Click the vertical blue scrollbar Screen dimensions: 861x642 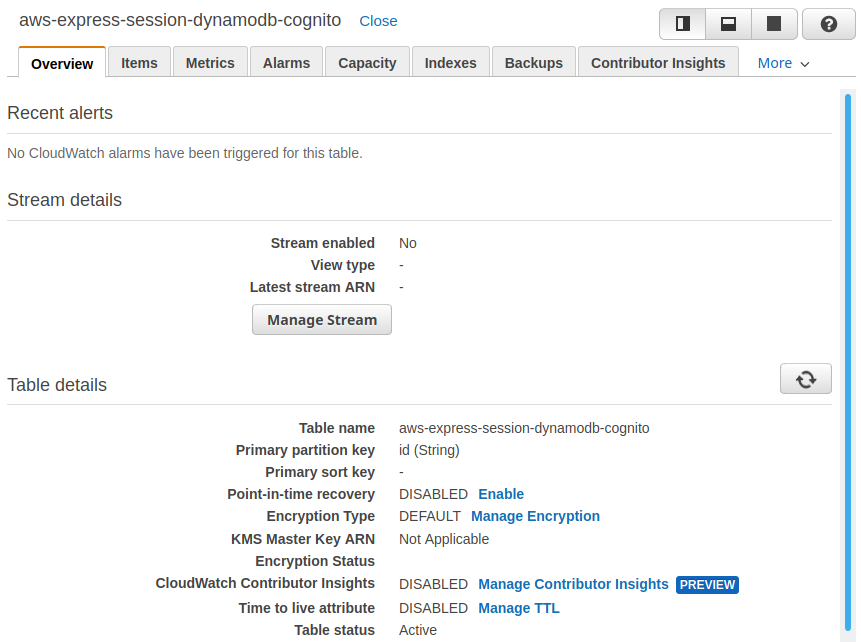pyautogui.click(x=848, y=364)
